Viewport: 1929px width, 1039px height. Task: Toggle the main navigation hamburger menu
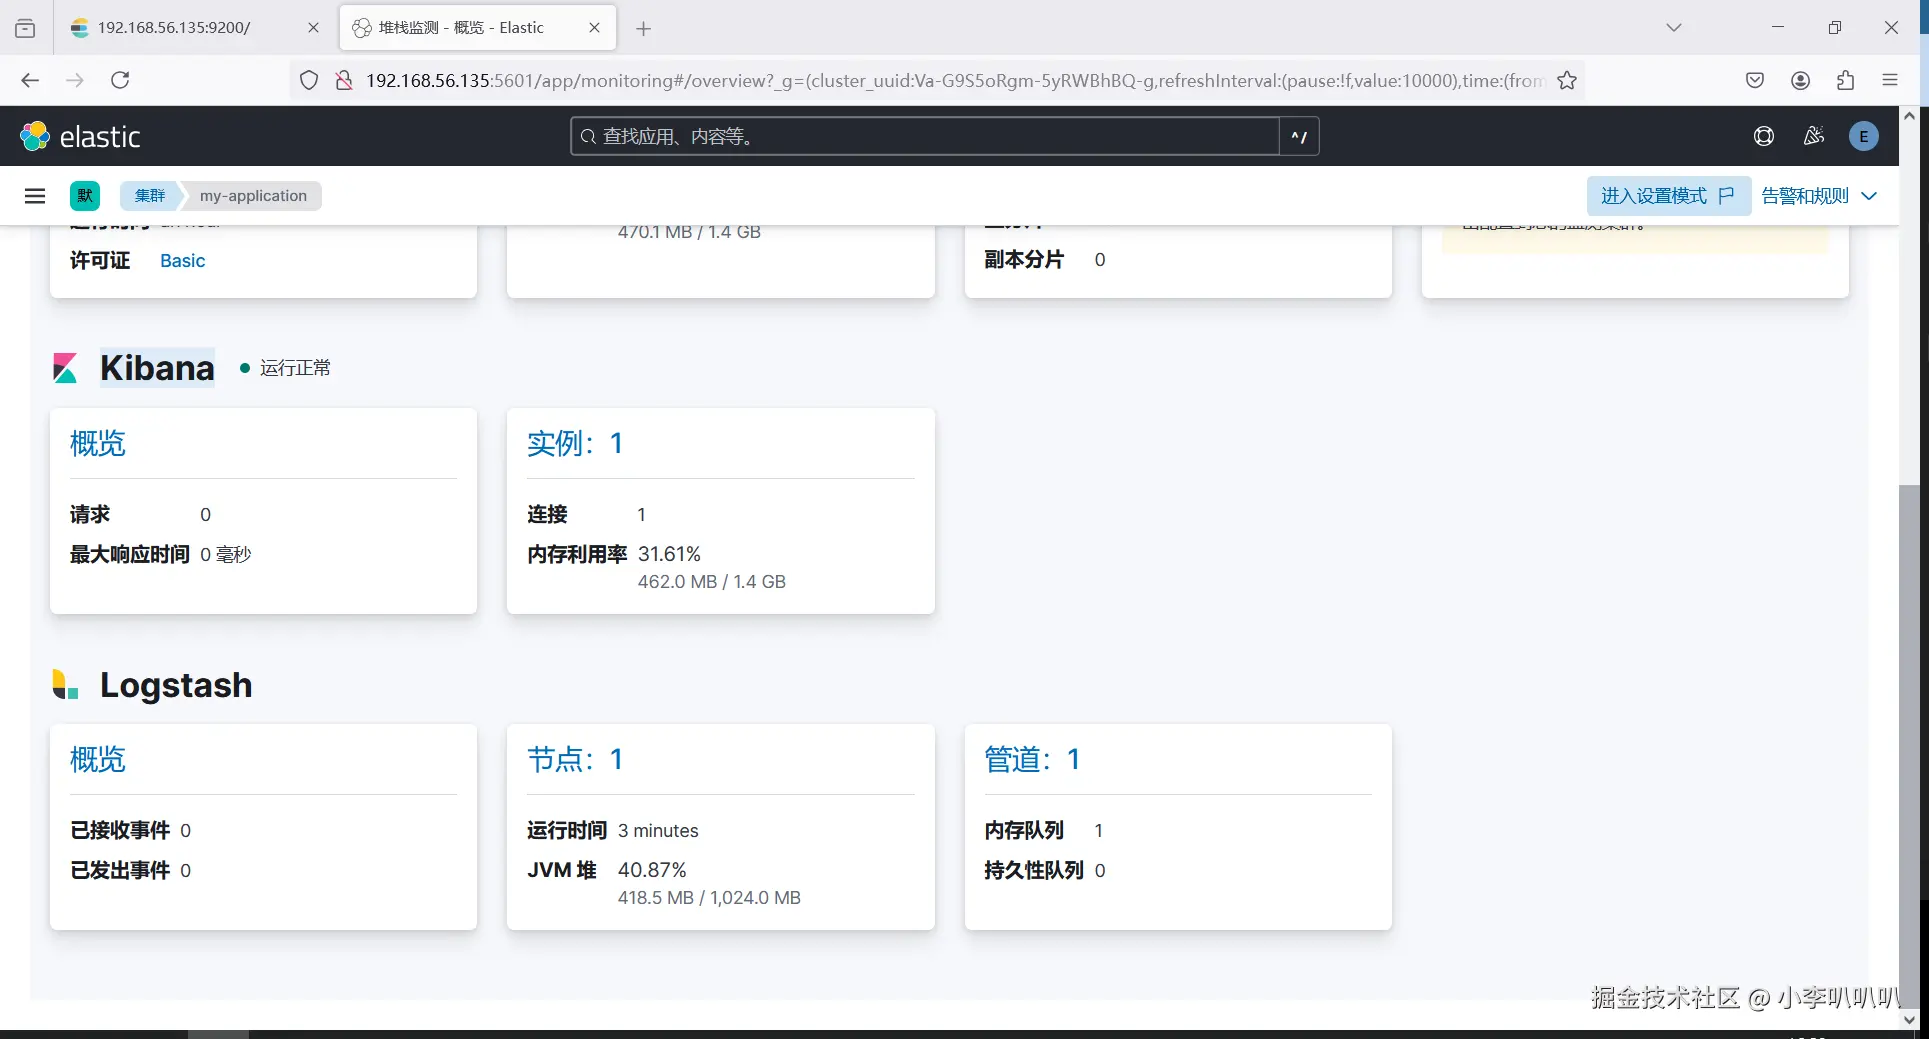tap(35, 196)
